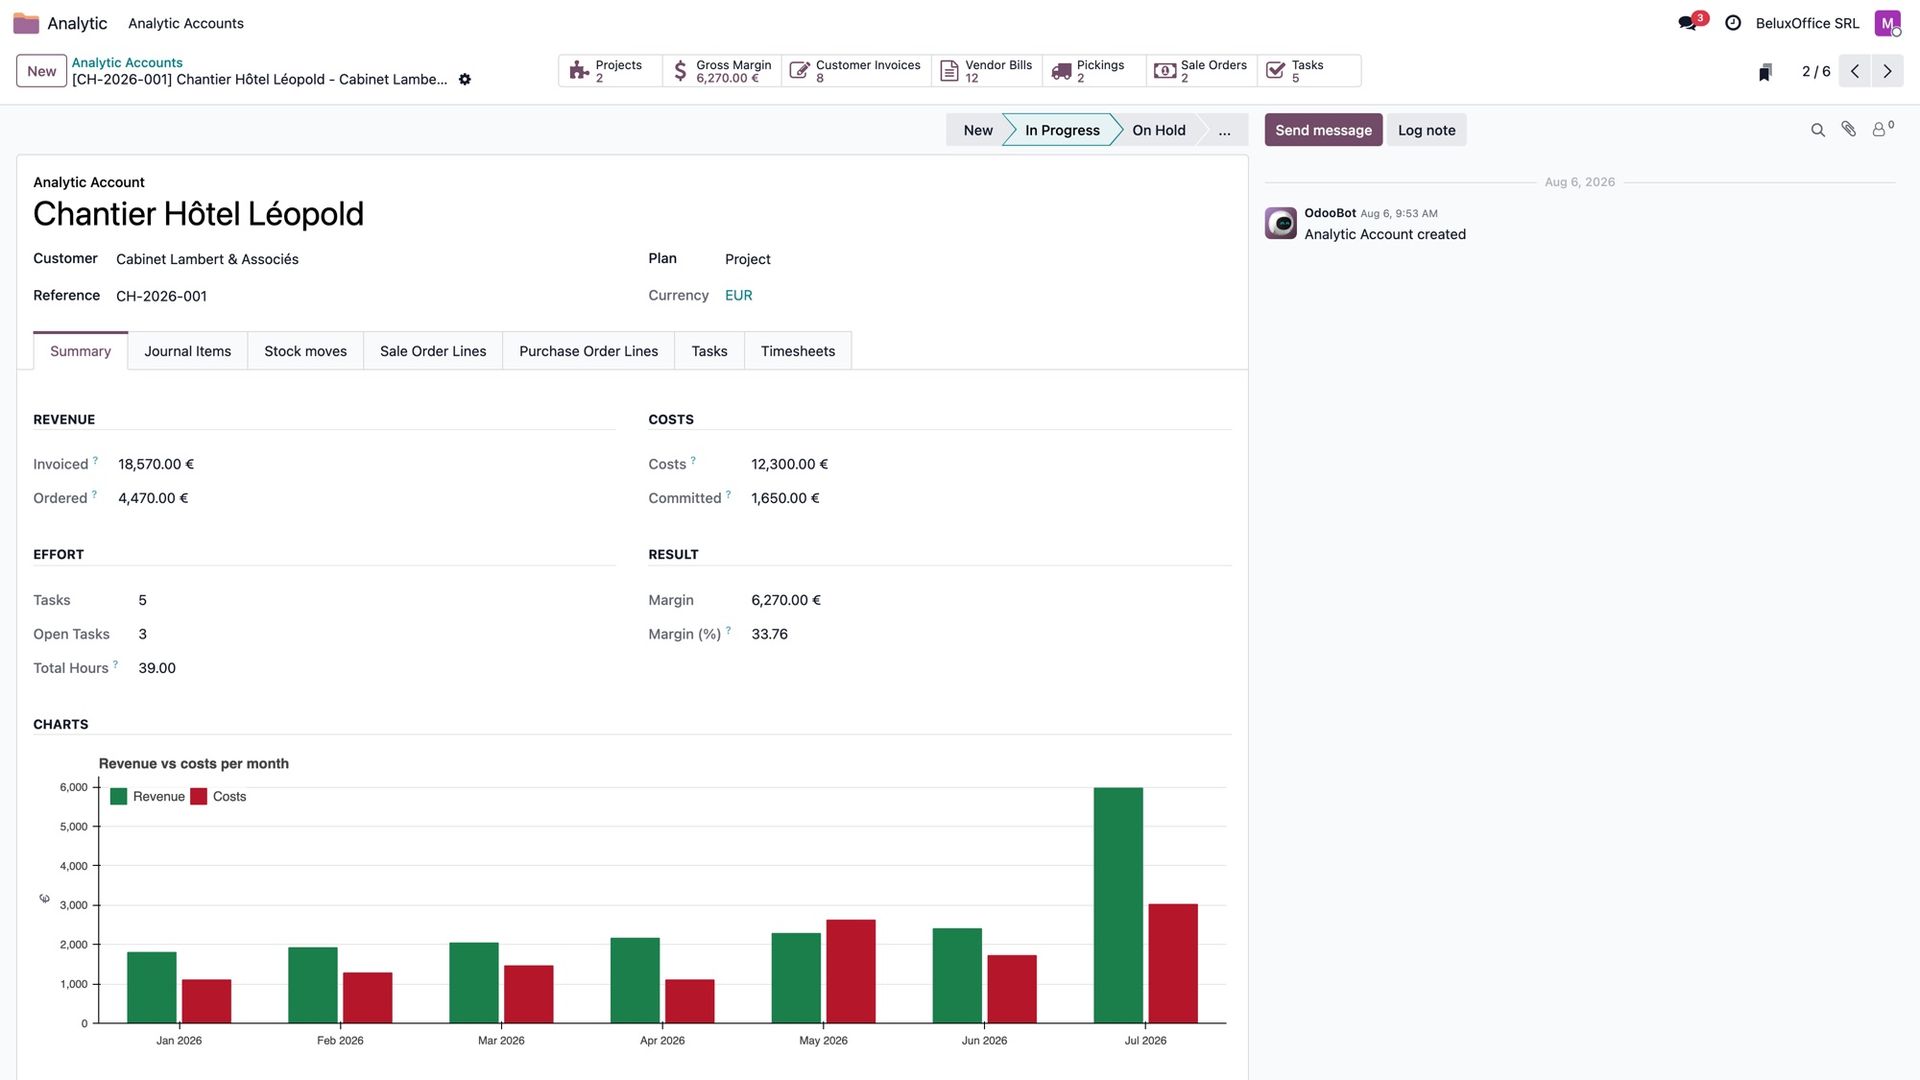Viewport: 1920px width, 1080px height.
Task: Switch to Journal Items tab
Action: (x=187, y=351)
